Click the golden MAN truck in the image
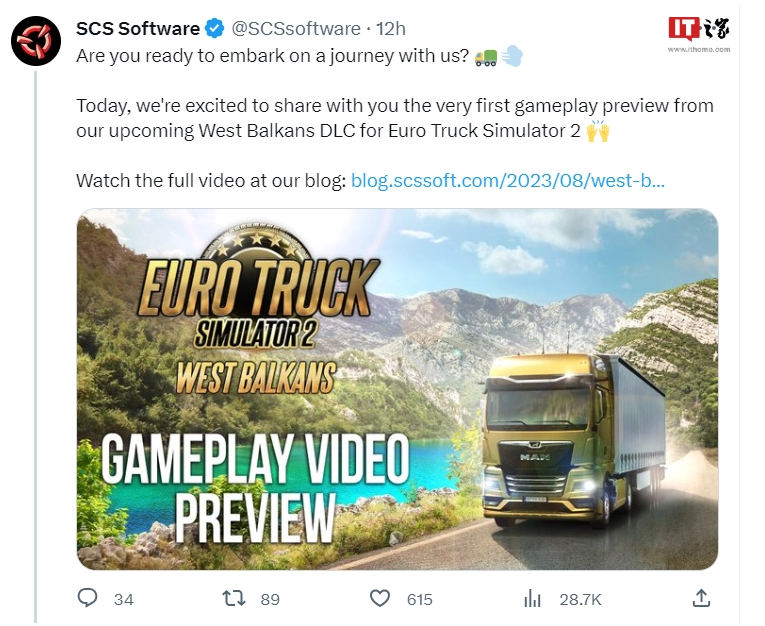Viewport: 765px width, 626px height. (573, 439)
